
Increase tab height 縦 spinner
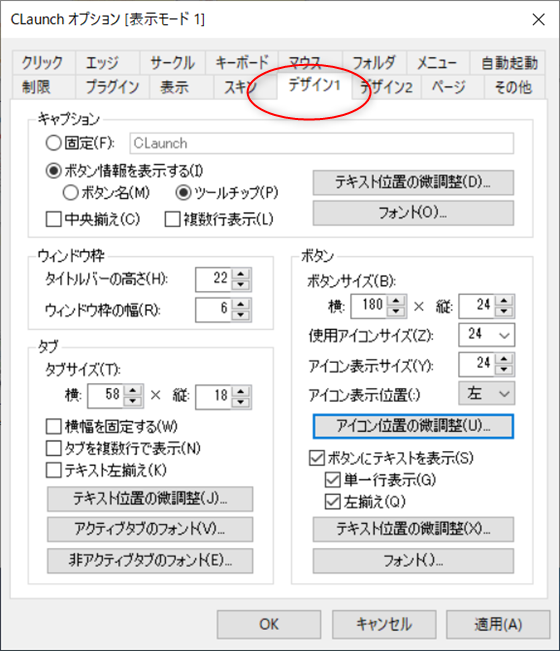(x=241, y=390)
